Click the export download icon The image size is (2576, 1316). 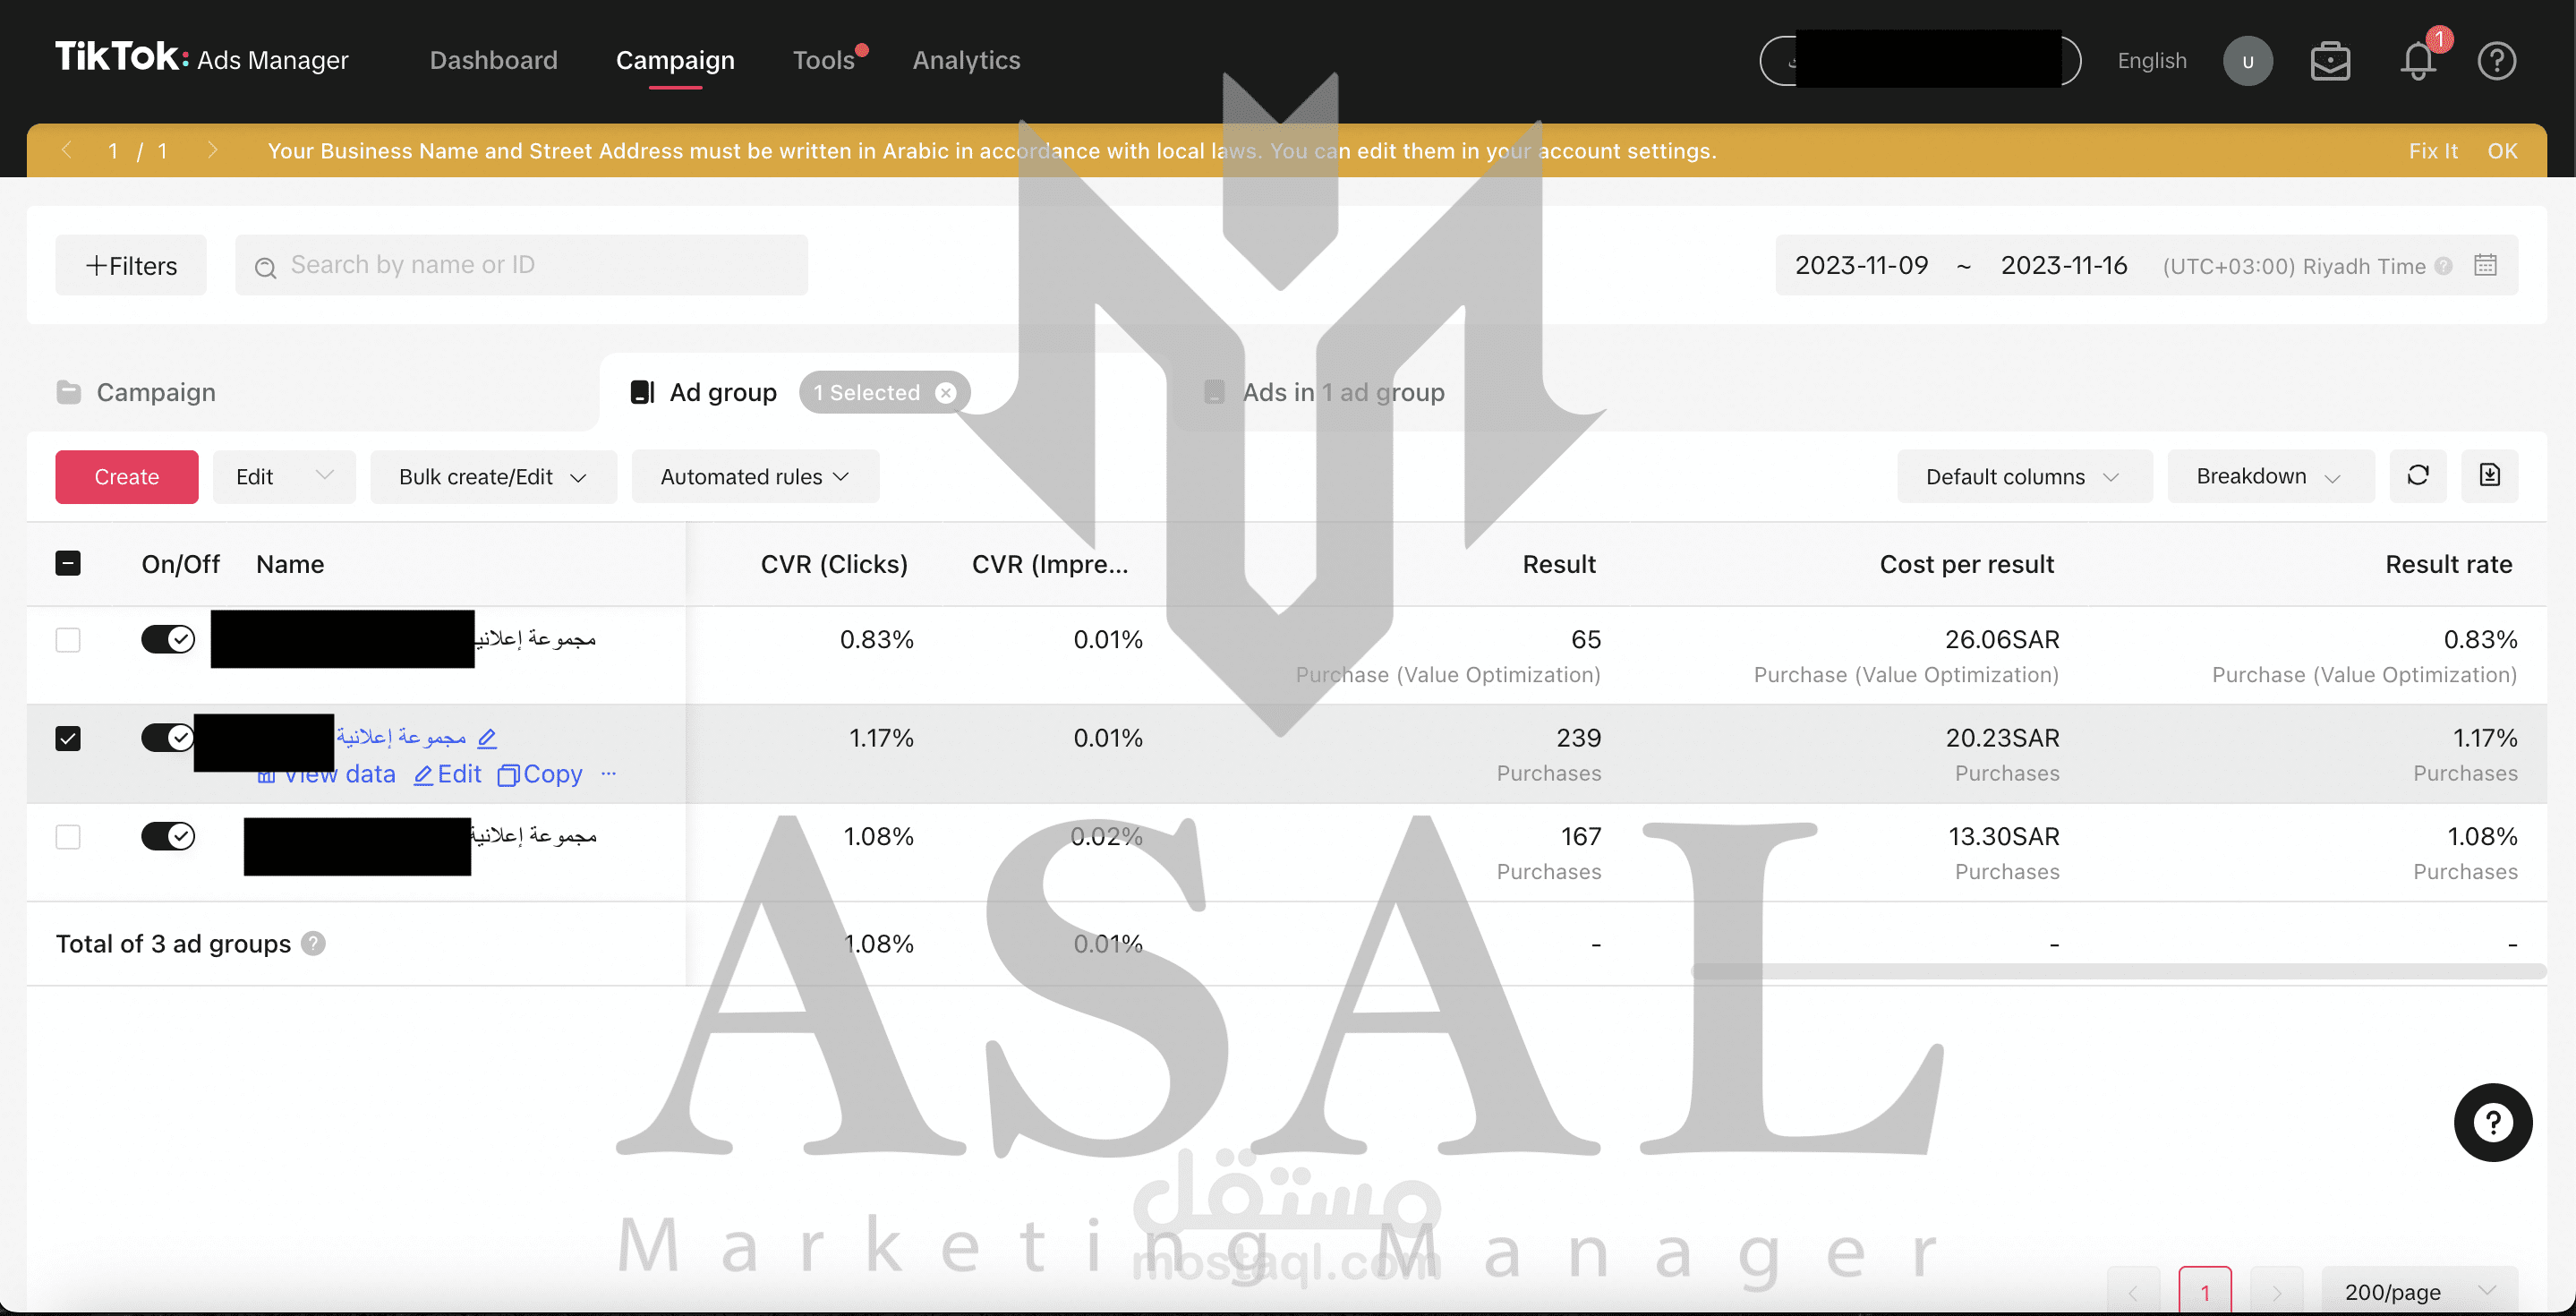(2489, 476)
